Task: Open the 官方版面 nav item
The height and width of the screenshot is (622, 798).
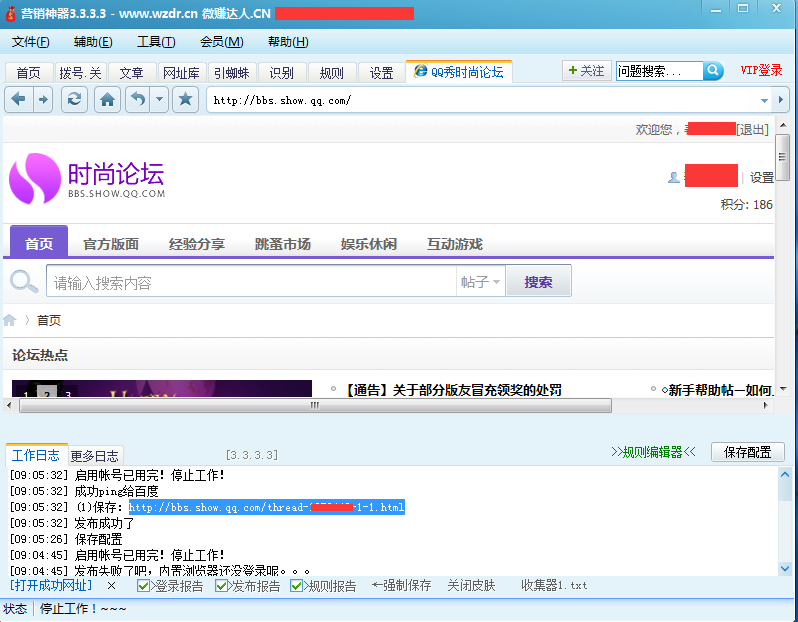Action: click(x=111, y=244)
